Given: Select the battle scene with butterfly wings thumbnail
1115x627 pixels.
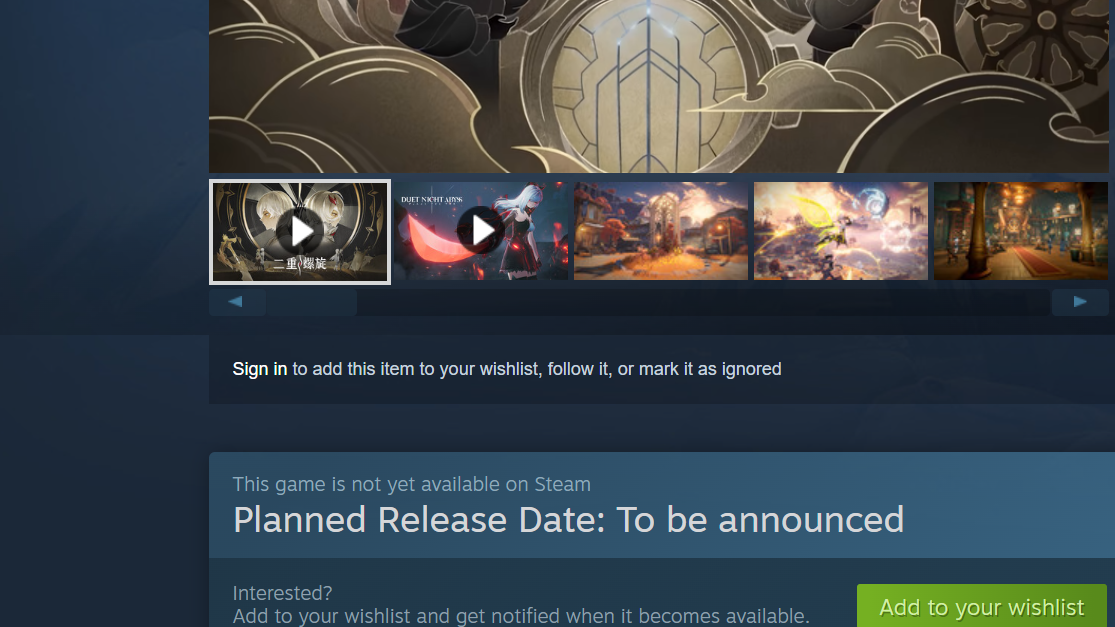Looking at the screenshot, I should [x=841, y=231].
